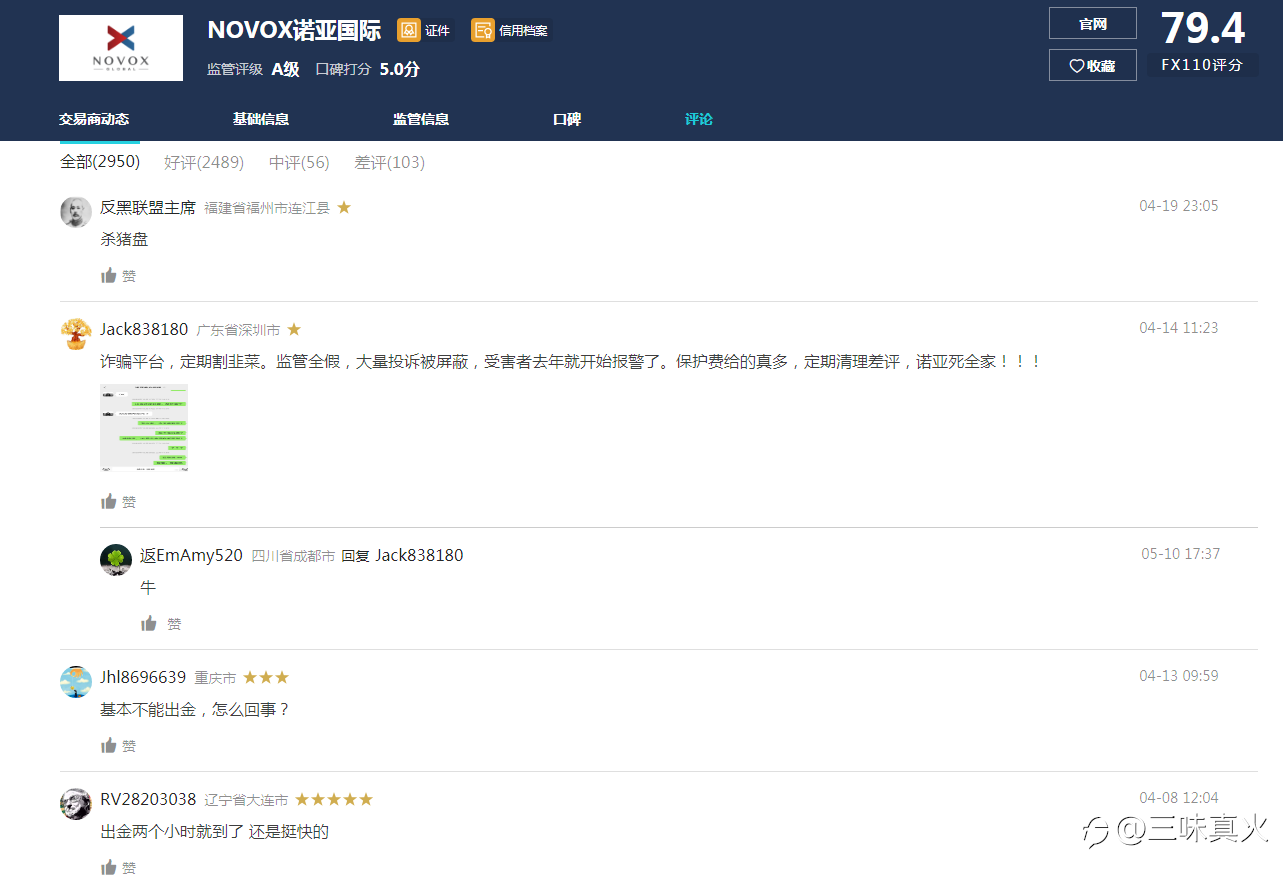Switch to the 监管信息 tab
The image size is (1283, 881).
coord(421,119)
